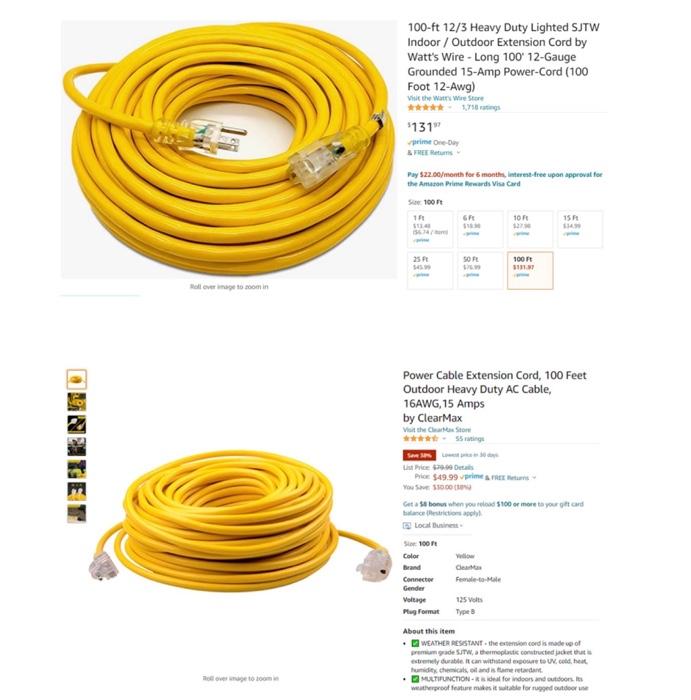Open the 1,718 ratings link
Viewport: 691px width, 700px height.
(x=481, y=108)
